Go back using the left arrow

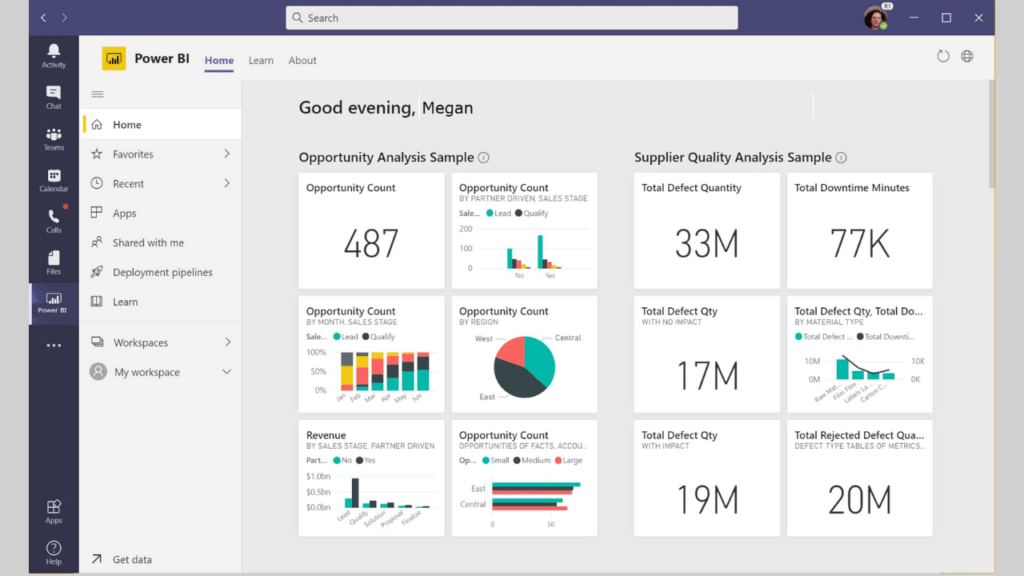[43, 18]
